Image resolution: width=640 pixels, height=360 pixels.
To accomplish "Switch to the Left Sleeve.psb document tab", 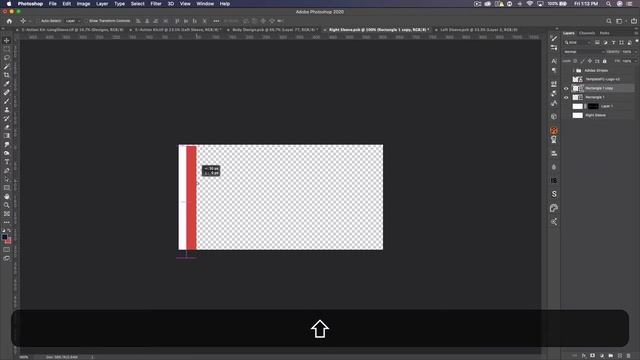I will click(x=479, y=30).
